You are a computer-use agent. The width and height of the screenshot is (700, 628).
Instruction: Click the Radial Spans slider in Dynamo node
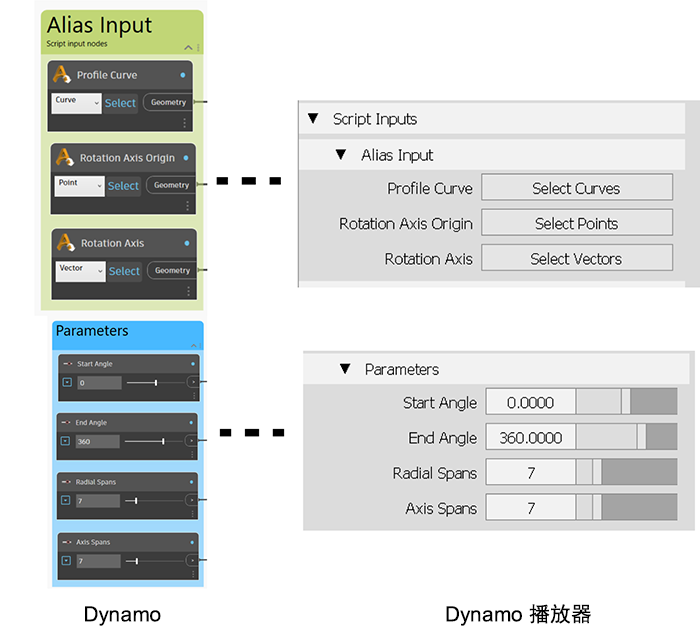pos(154,501)
